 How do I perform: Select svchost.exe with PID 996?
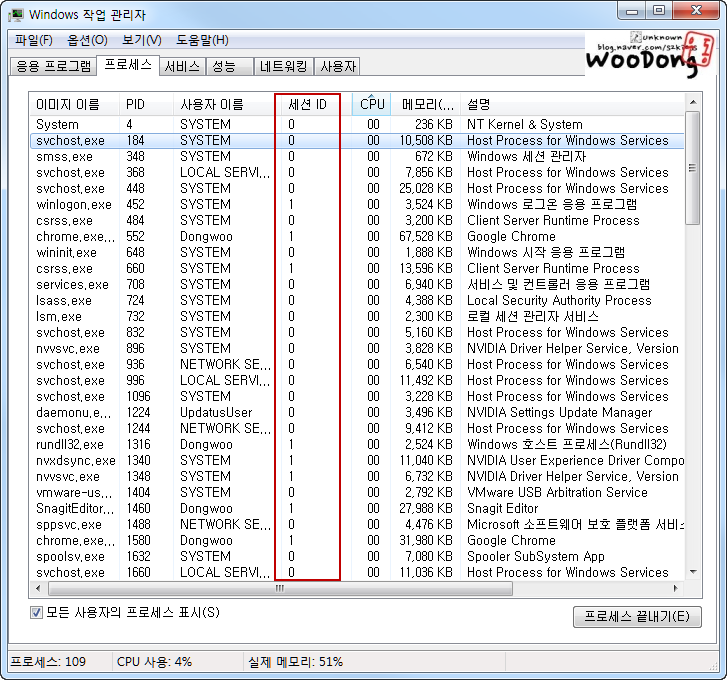357,380
